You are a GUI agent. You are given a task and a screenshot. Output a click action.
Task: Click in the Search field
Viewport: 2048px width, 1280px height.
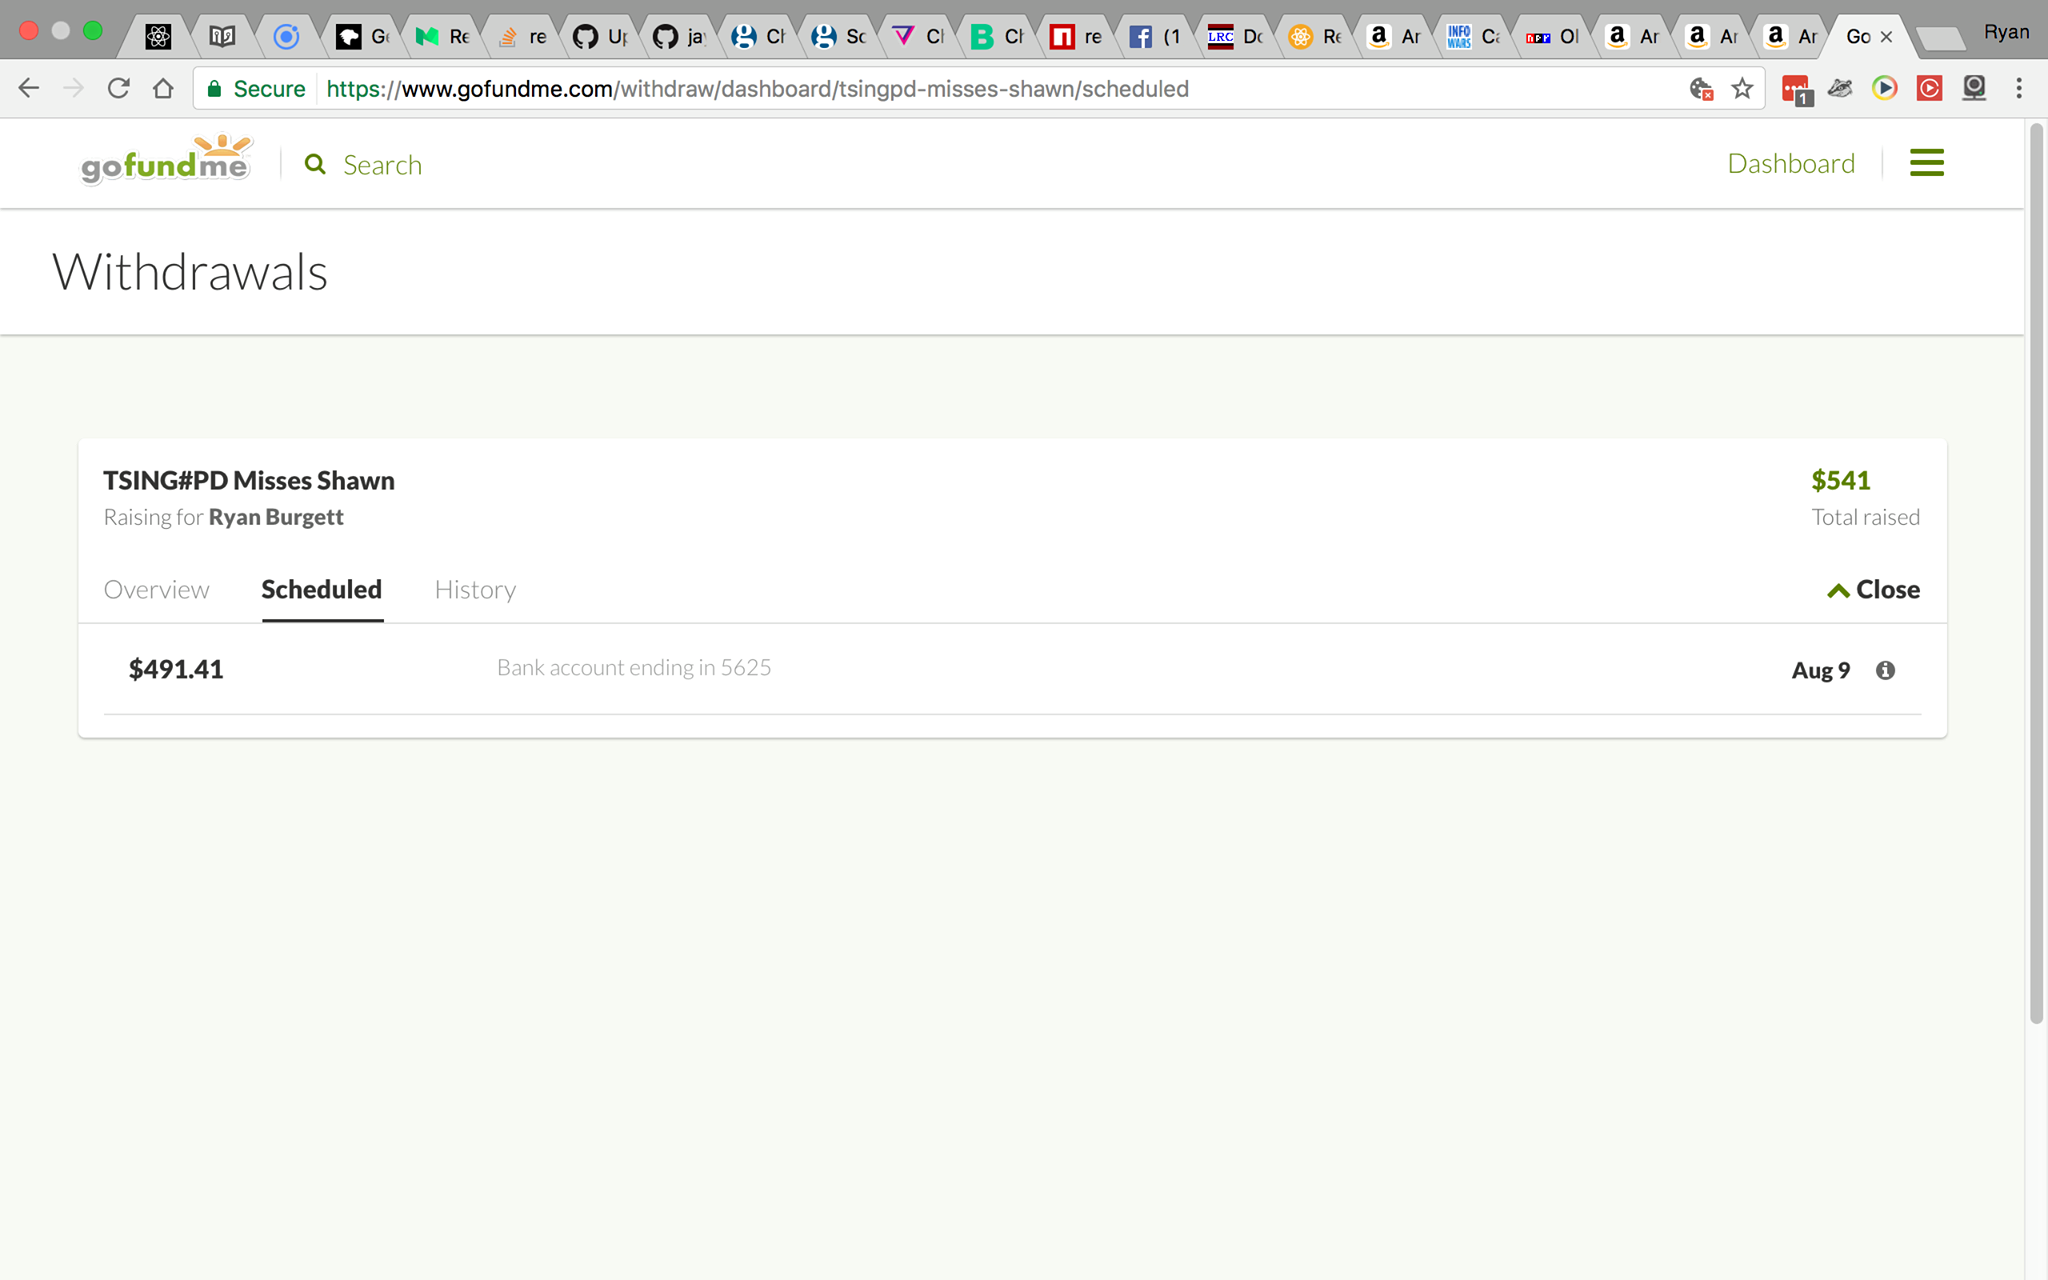pos(382,165)
